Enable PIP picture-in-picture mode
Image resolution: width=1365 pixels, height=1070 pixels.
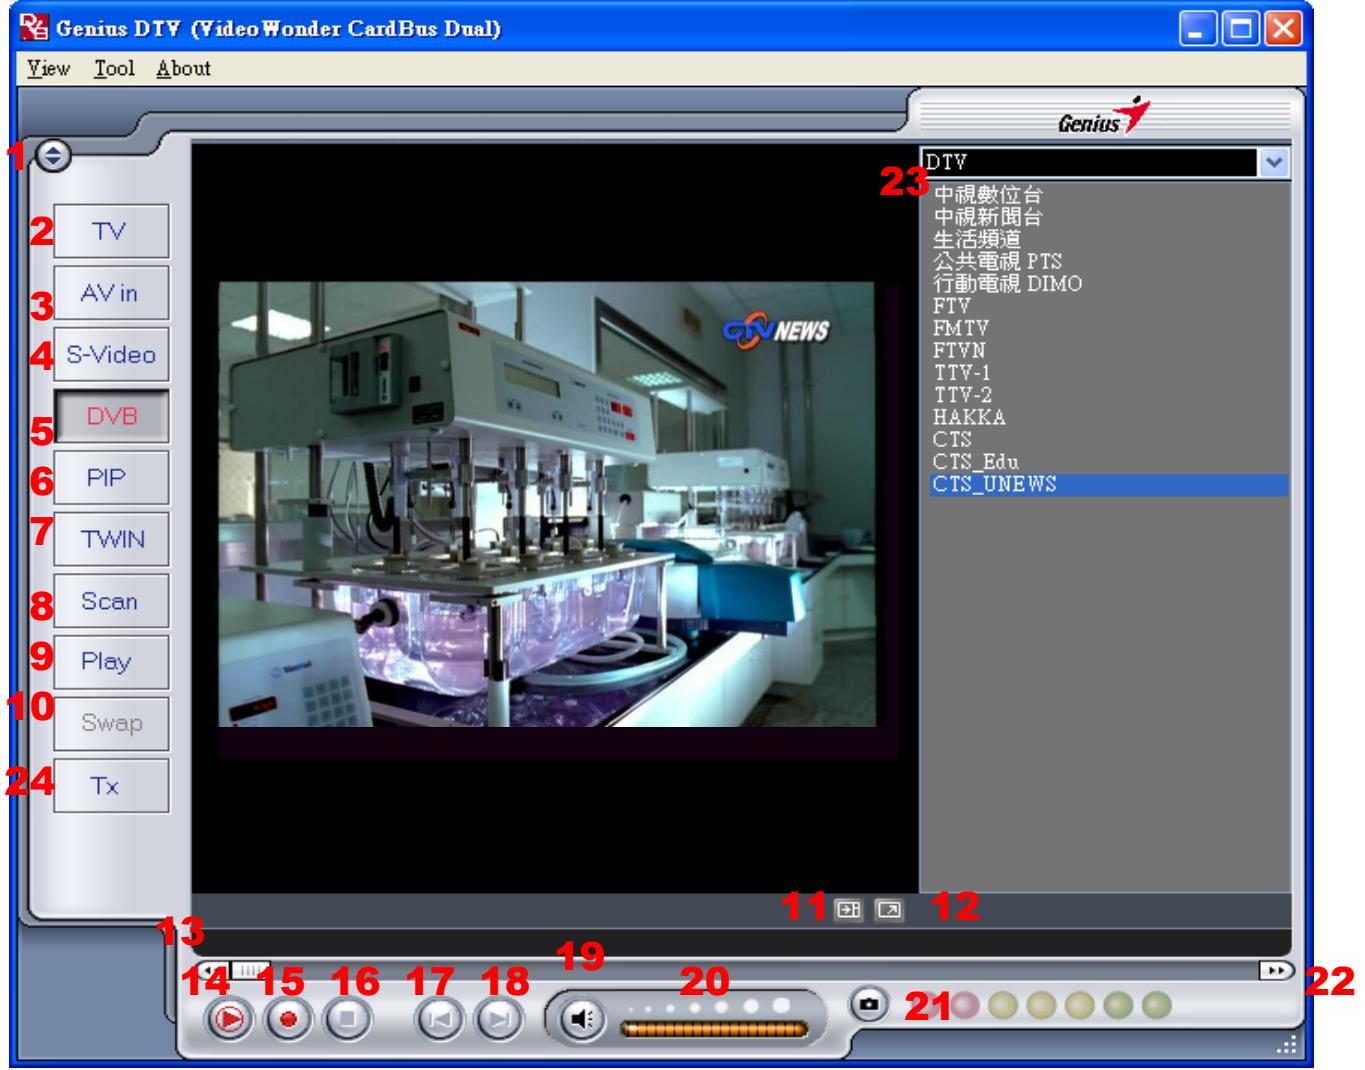point(111,478)
